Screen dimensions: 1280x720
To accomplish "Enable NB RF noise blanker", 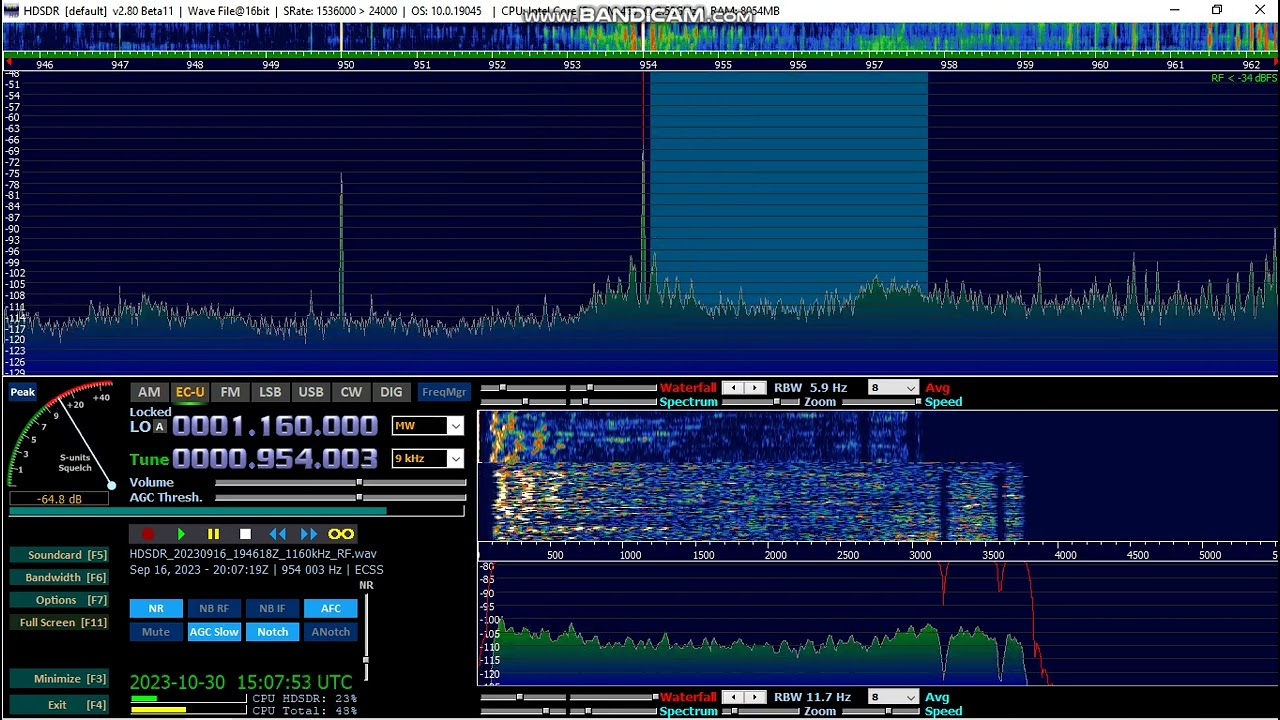I will click(214, 608).
